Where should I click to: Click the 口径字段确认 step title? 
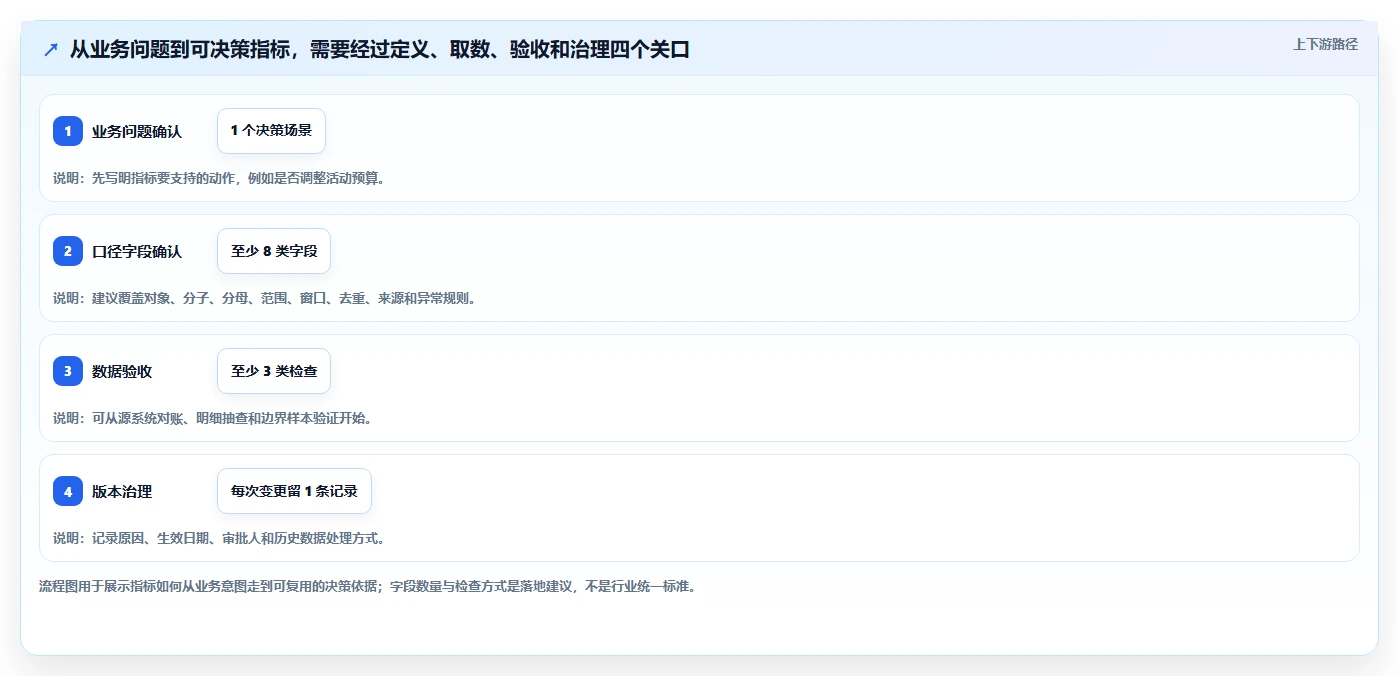137,251
